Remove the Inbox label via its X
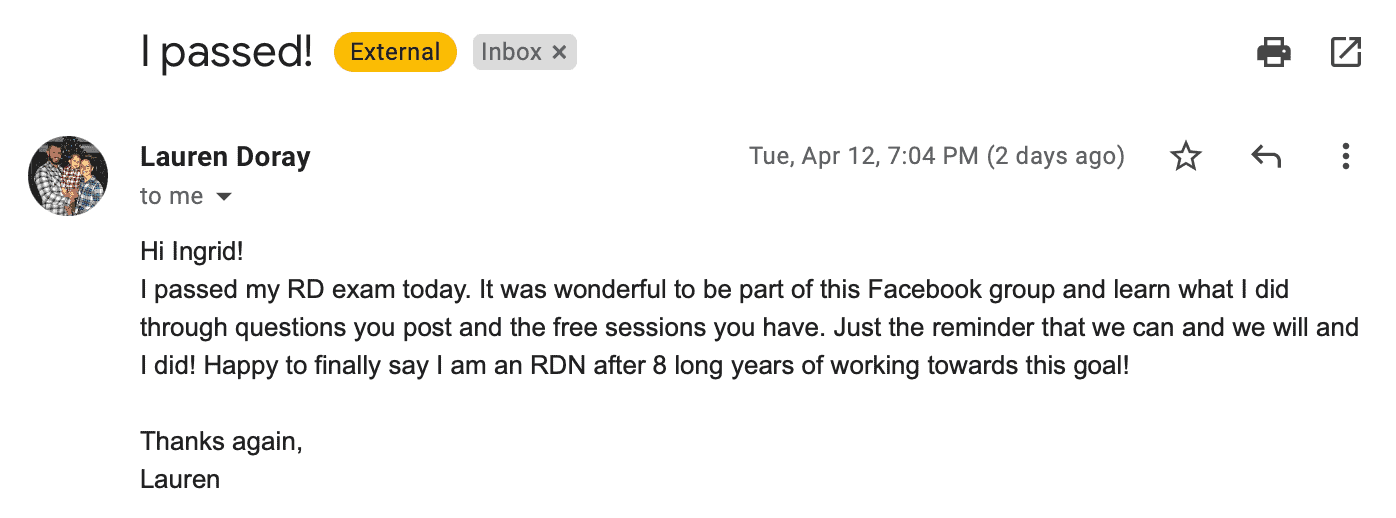The height and width of the screenshot is (518, 1396). pos(560,52)
